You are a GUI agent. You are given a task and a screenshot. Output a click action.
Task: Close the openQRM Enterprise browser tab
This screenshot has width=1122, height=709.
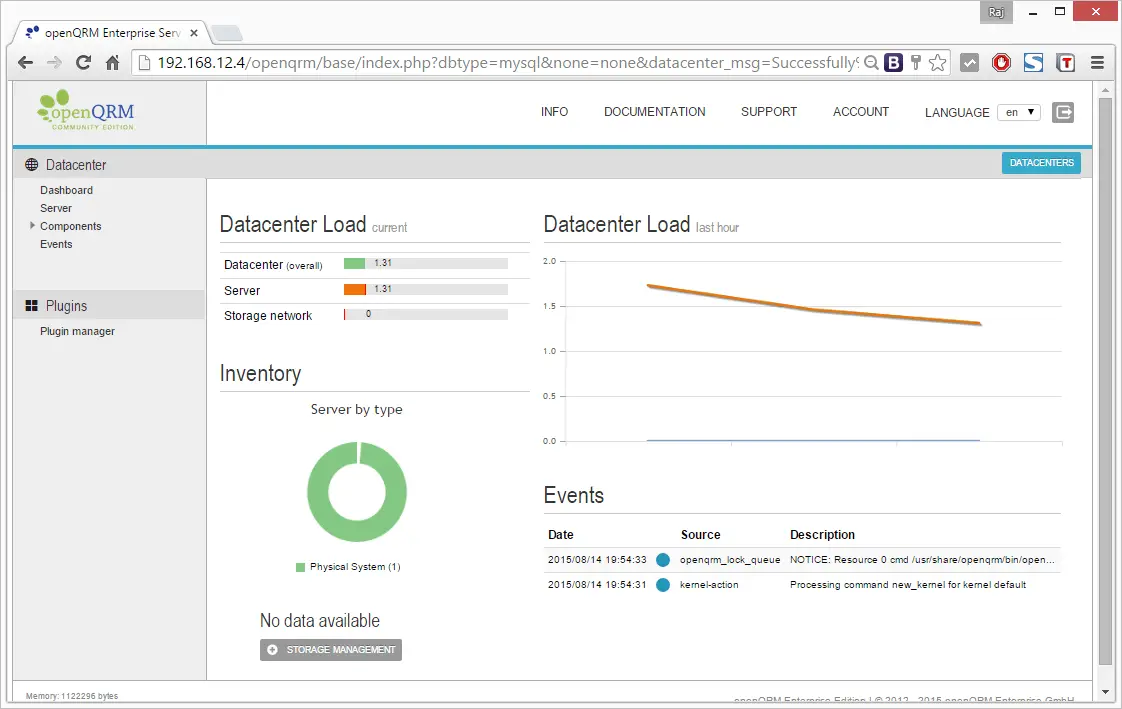[x=194, y=33]
